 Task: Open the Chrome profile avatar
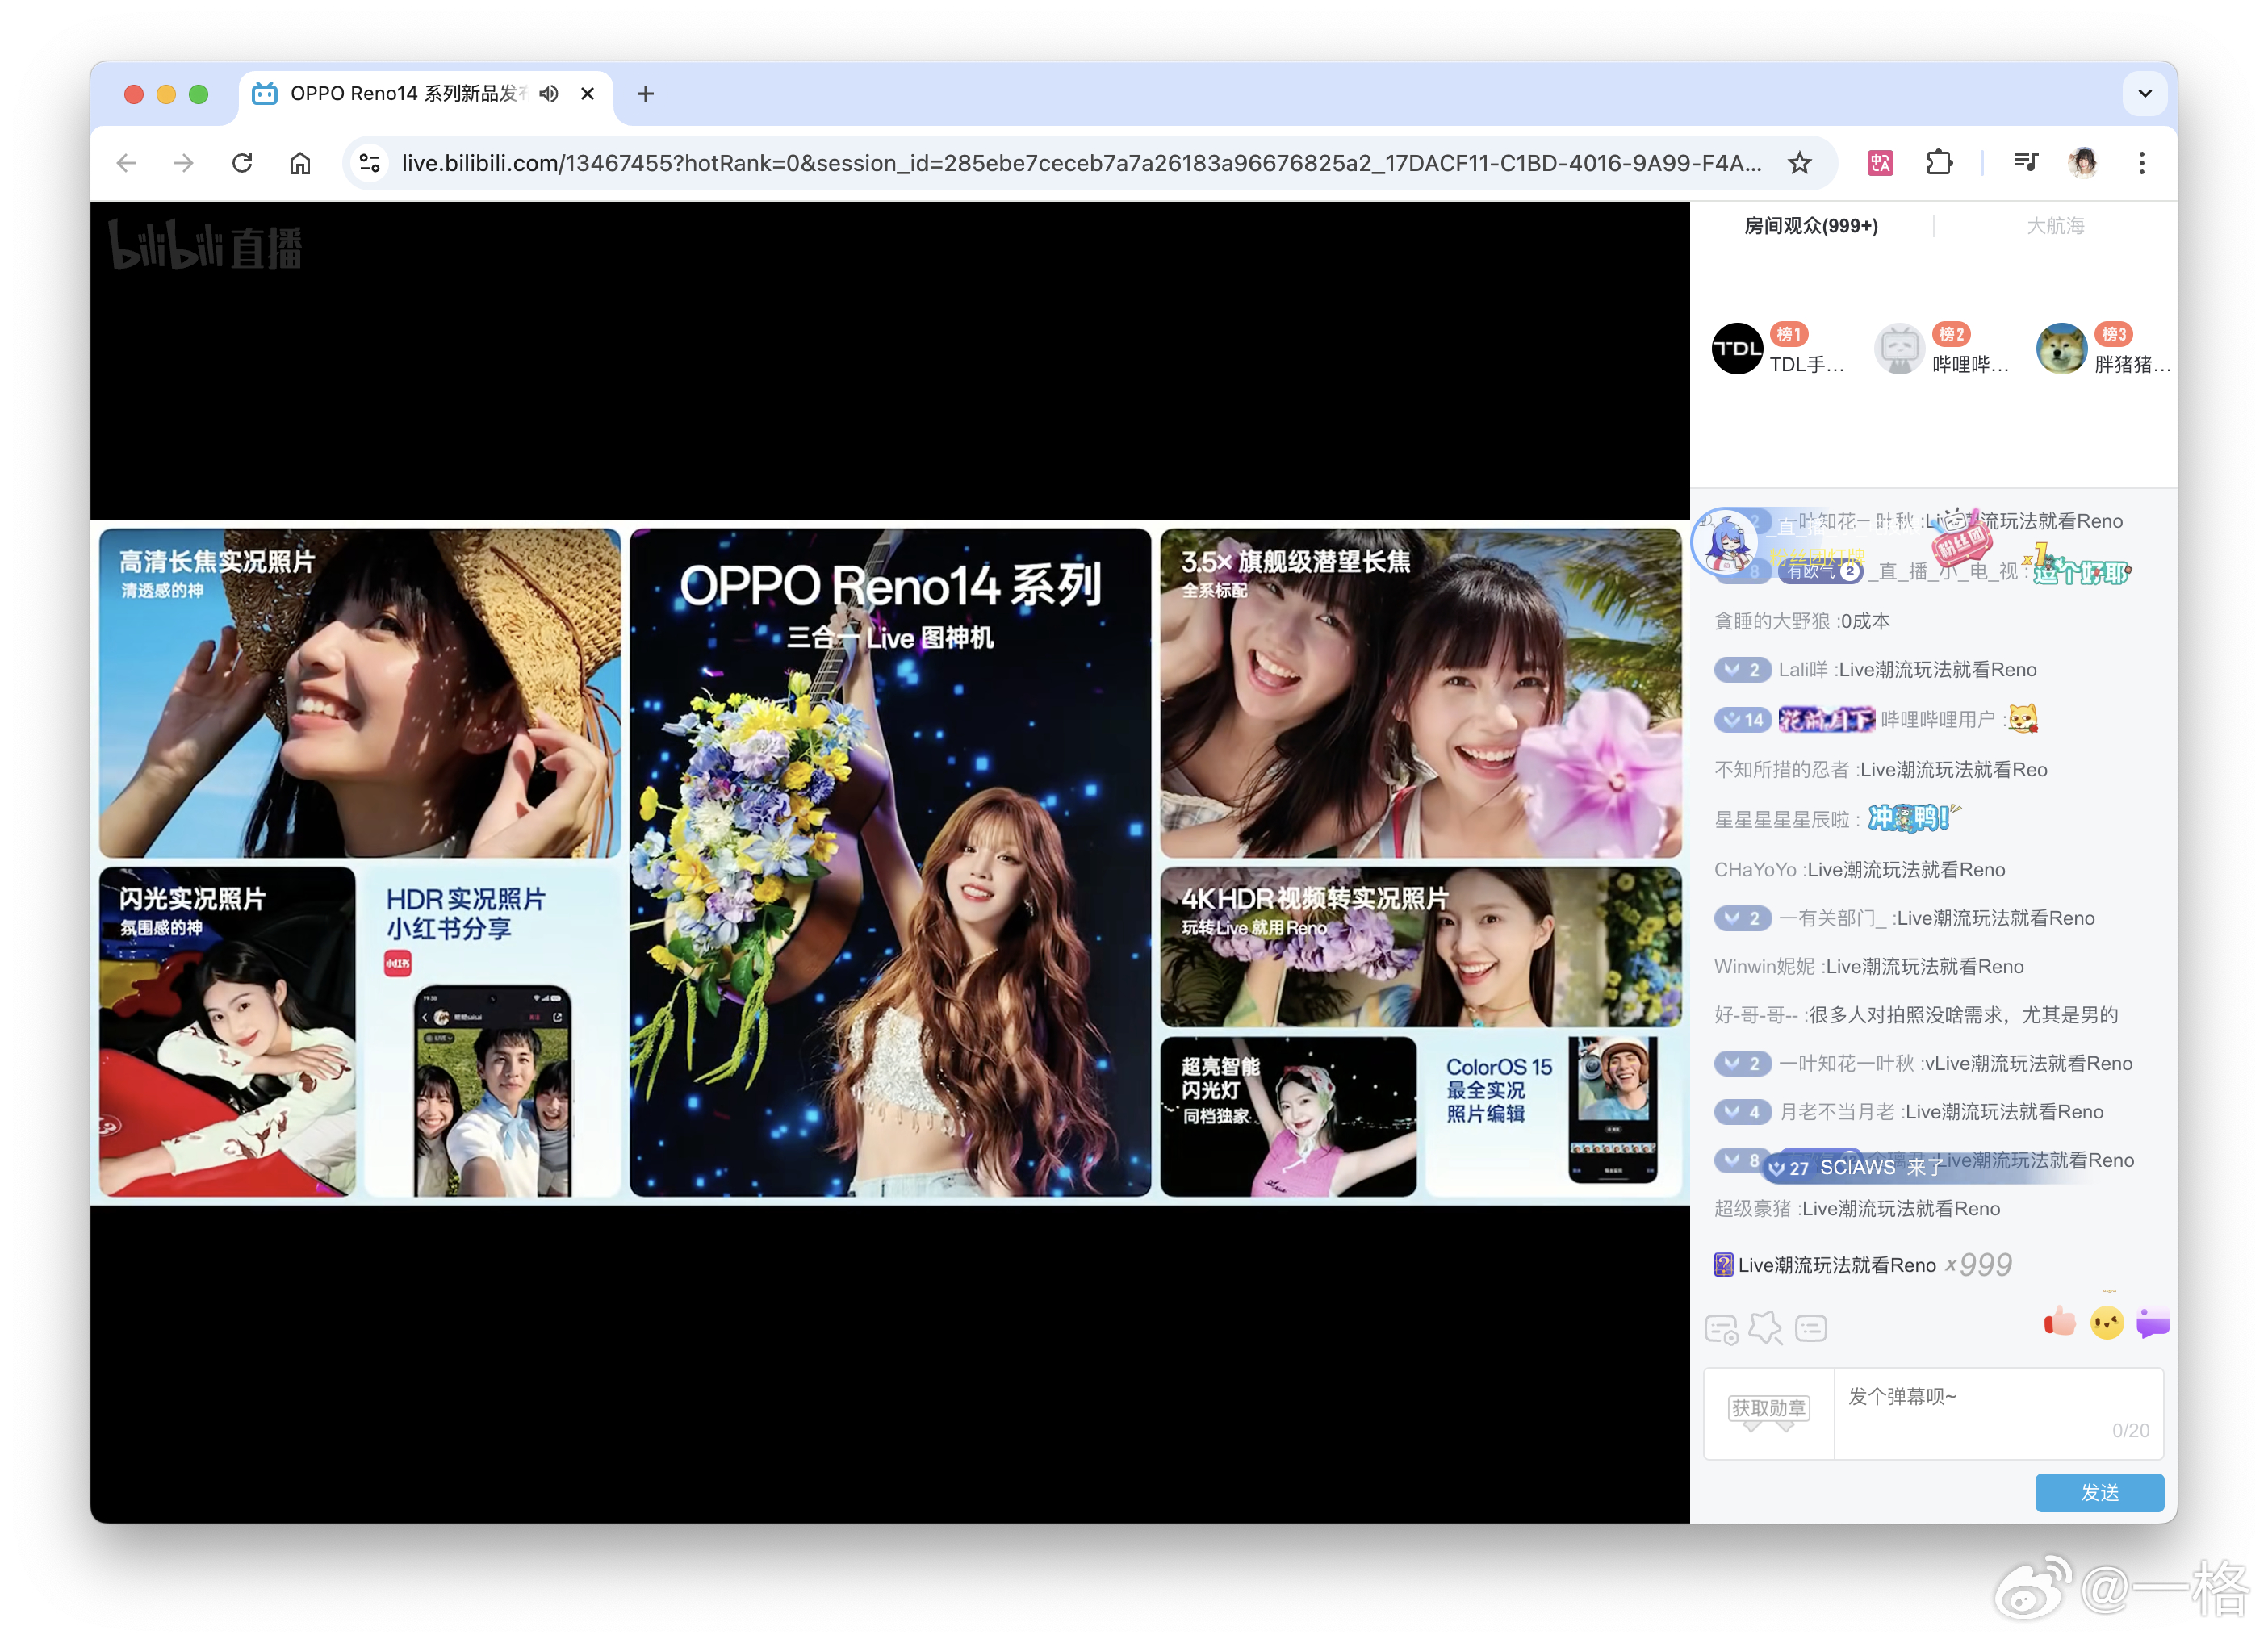(x=2083, y=163)
